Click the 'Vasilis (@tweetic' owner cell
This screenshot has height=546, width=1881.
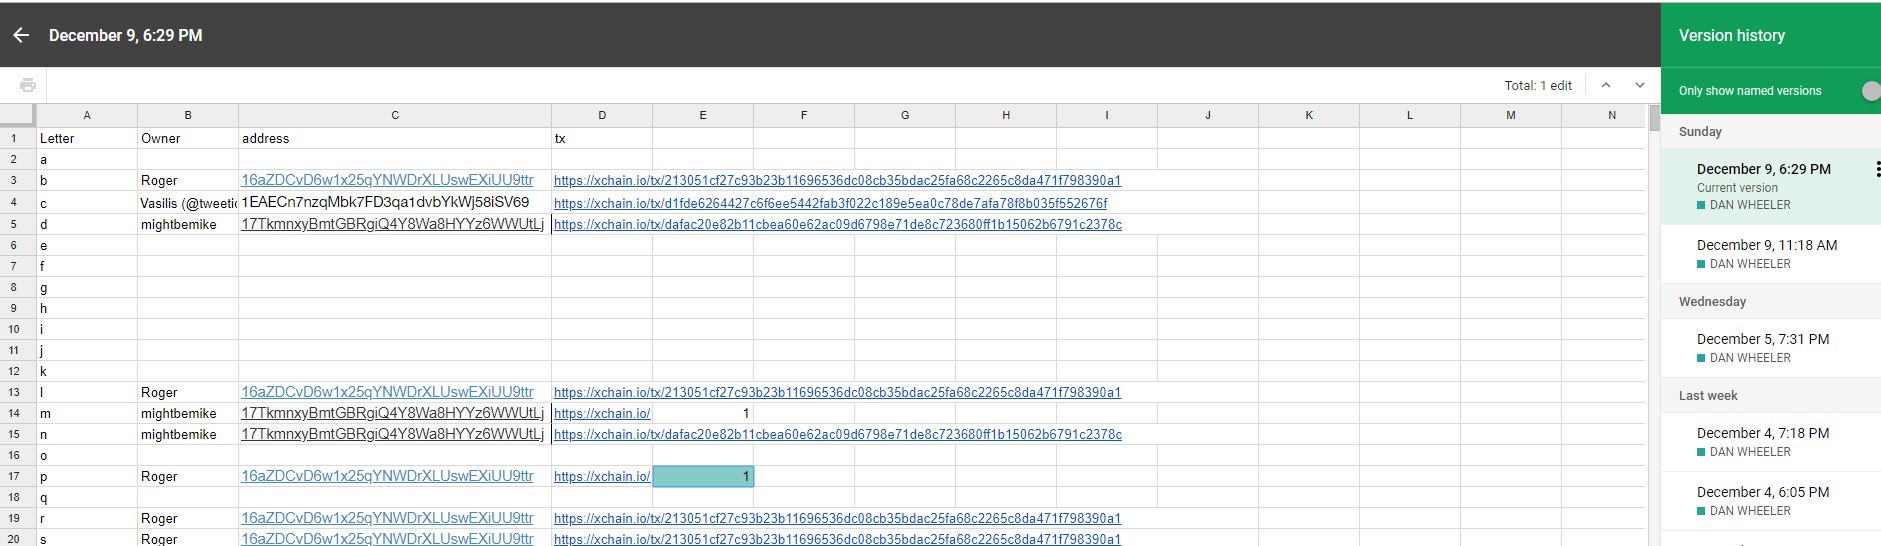tap(188, 203)
